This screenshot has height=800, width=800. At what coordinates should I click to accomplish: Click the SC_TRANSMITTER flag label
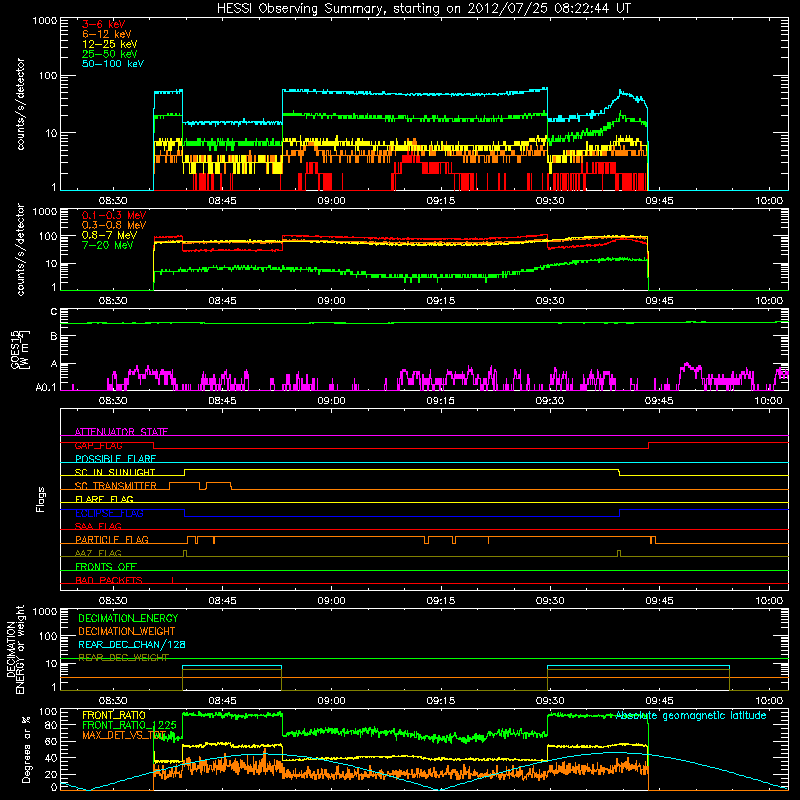[x=116, y=486]
